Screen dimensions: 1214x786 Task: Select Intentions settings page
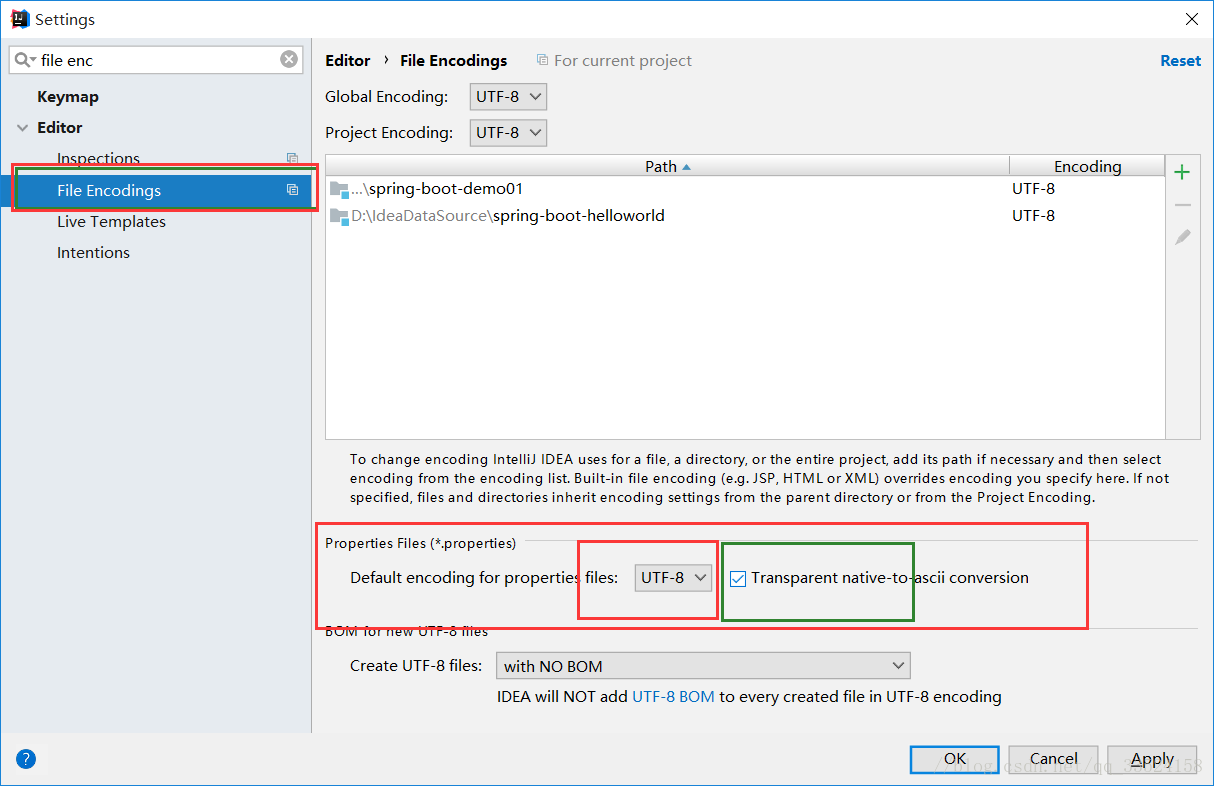pyautogui.click(x=93, y=253)
